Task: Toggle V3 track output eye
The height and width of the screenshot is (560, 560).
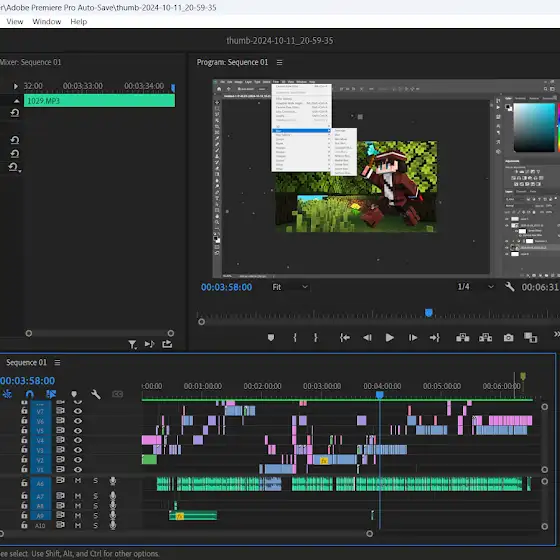Action: coord(78,450)
